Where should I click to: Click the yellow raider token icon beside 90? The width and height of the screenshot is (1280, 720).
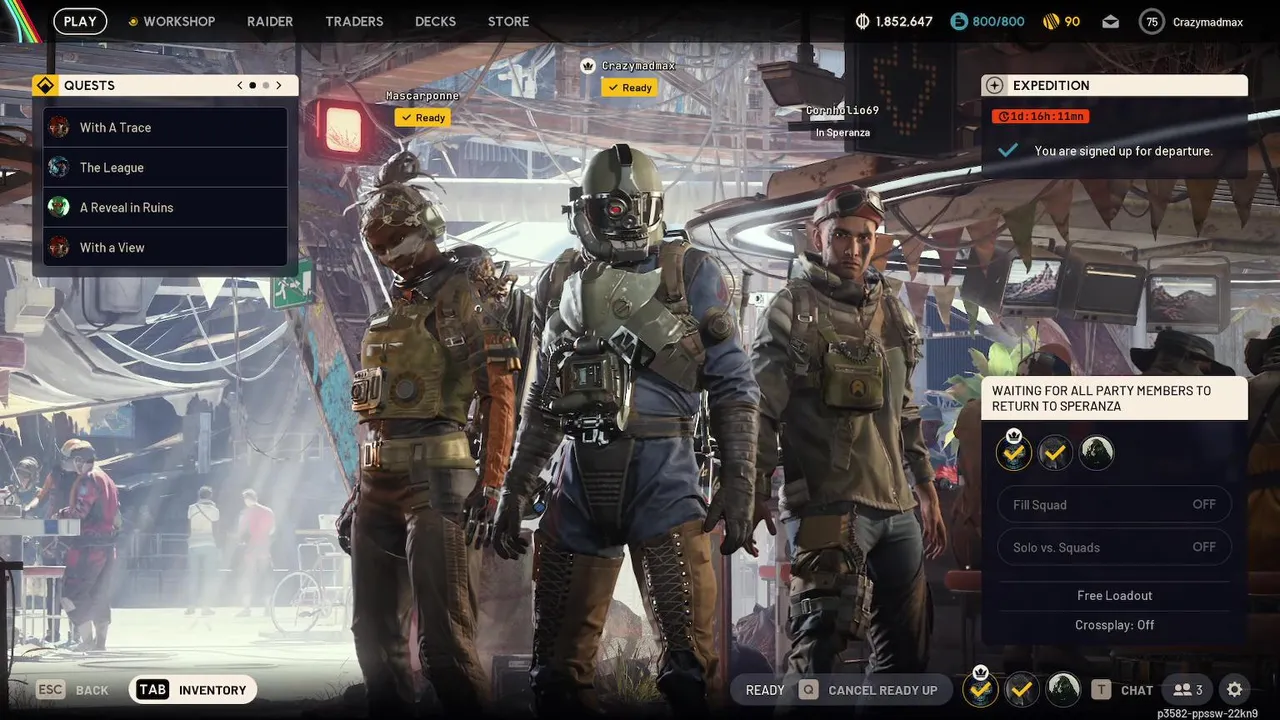tap(1050, 21)
